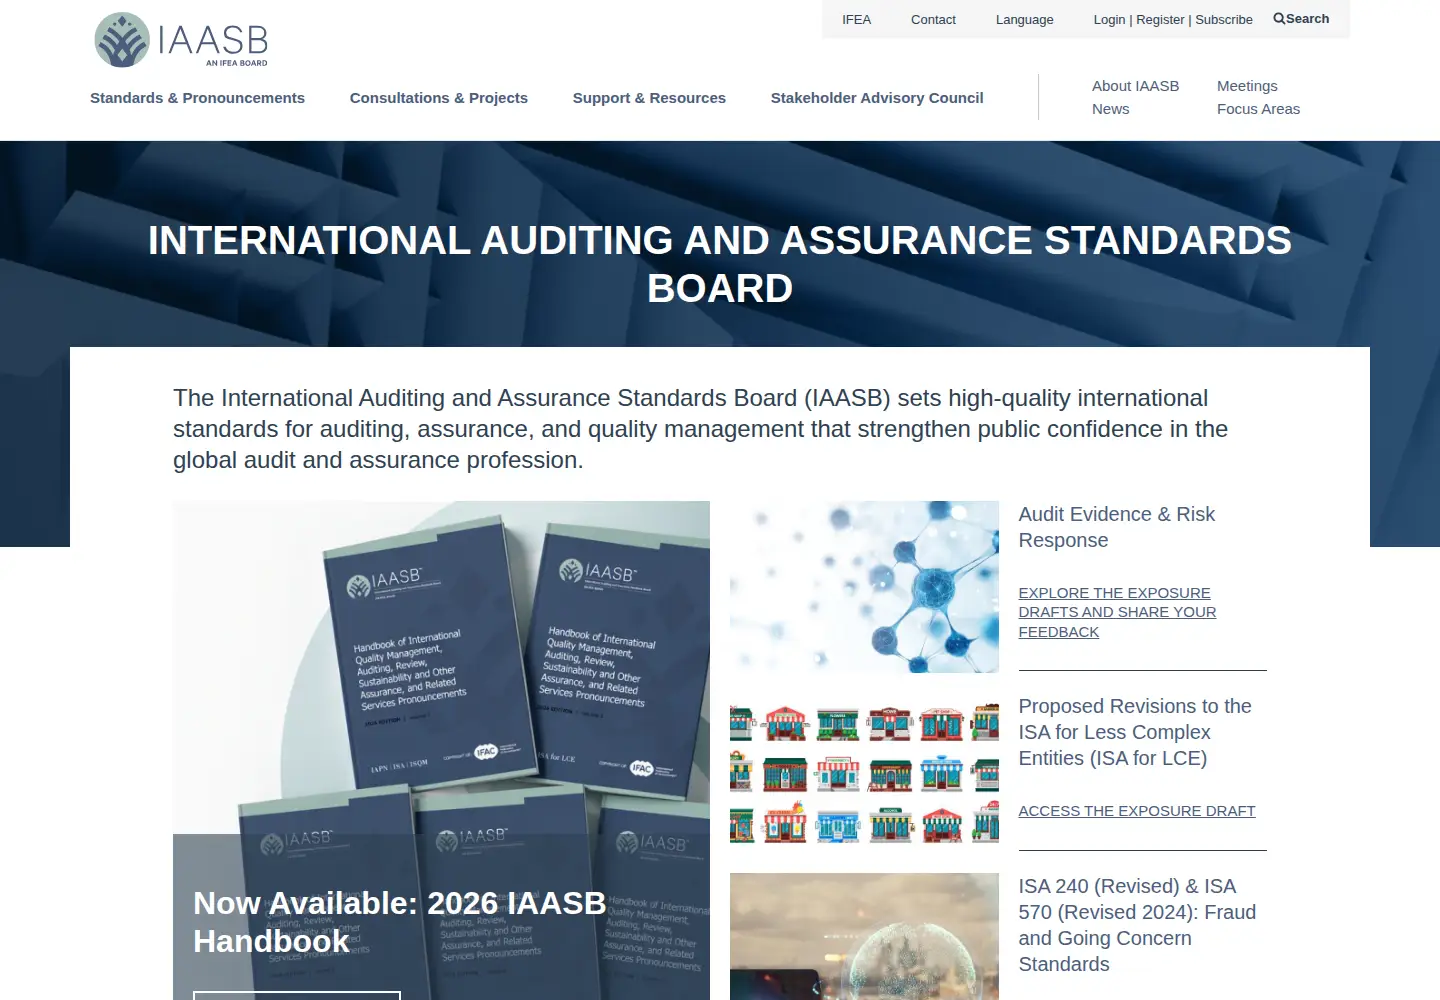Open the Language selector
Screen dimensions: 1440x1000
(x=1025, y=20)
